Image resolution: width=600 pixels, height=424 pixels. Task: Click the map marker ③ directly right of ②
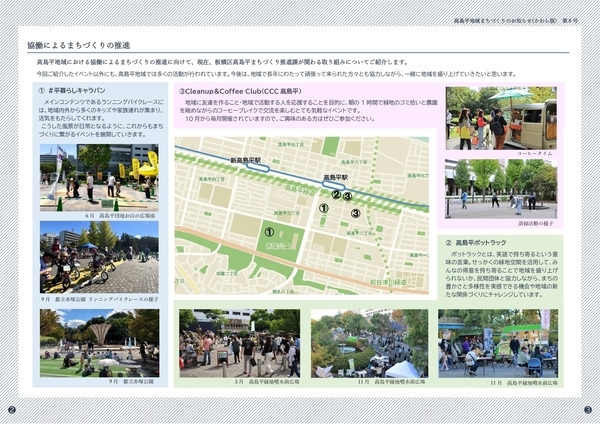tap(347, 196)
